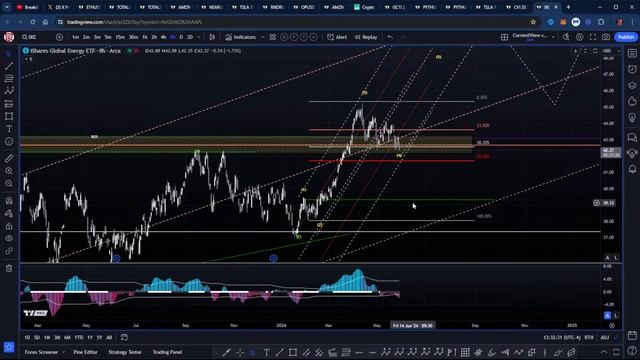
Task: Open the calendar icon in right sidebar
Action: [632, 335]
